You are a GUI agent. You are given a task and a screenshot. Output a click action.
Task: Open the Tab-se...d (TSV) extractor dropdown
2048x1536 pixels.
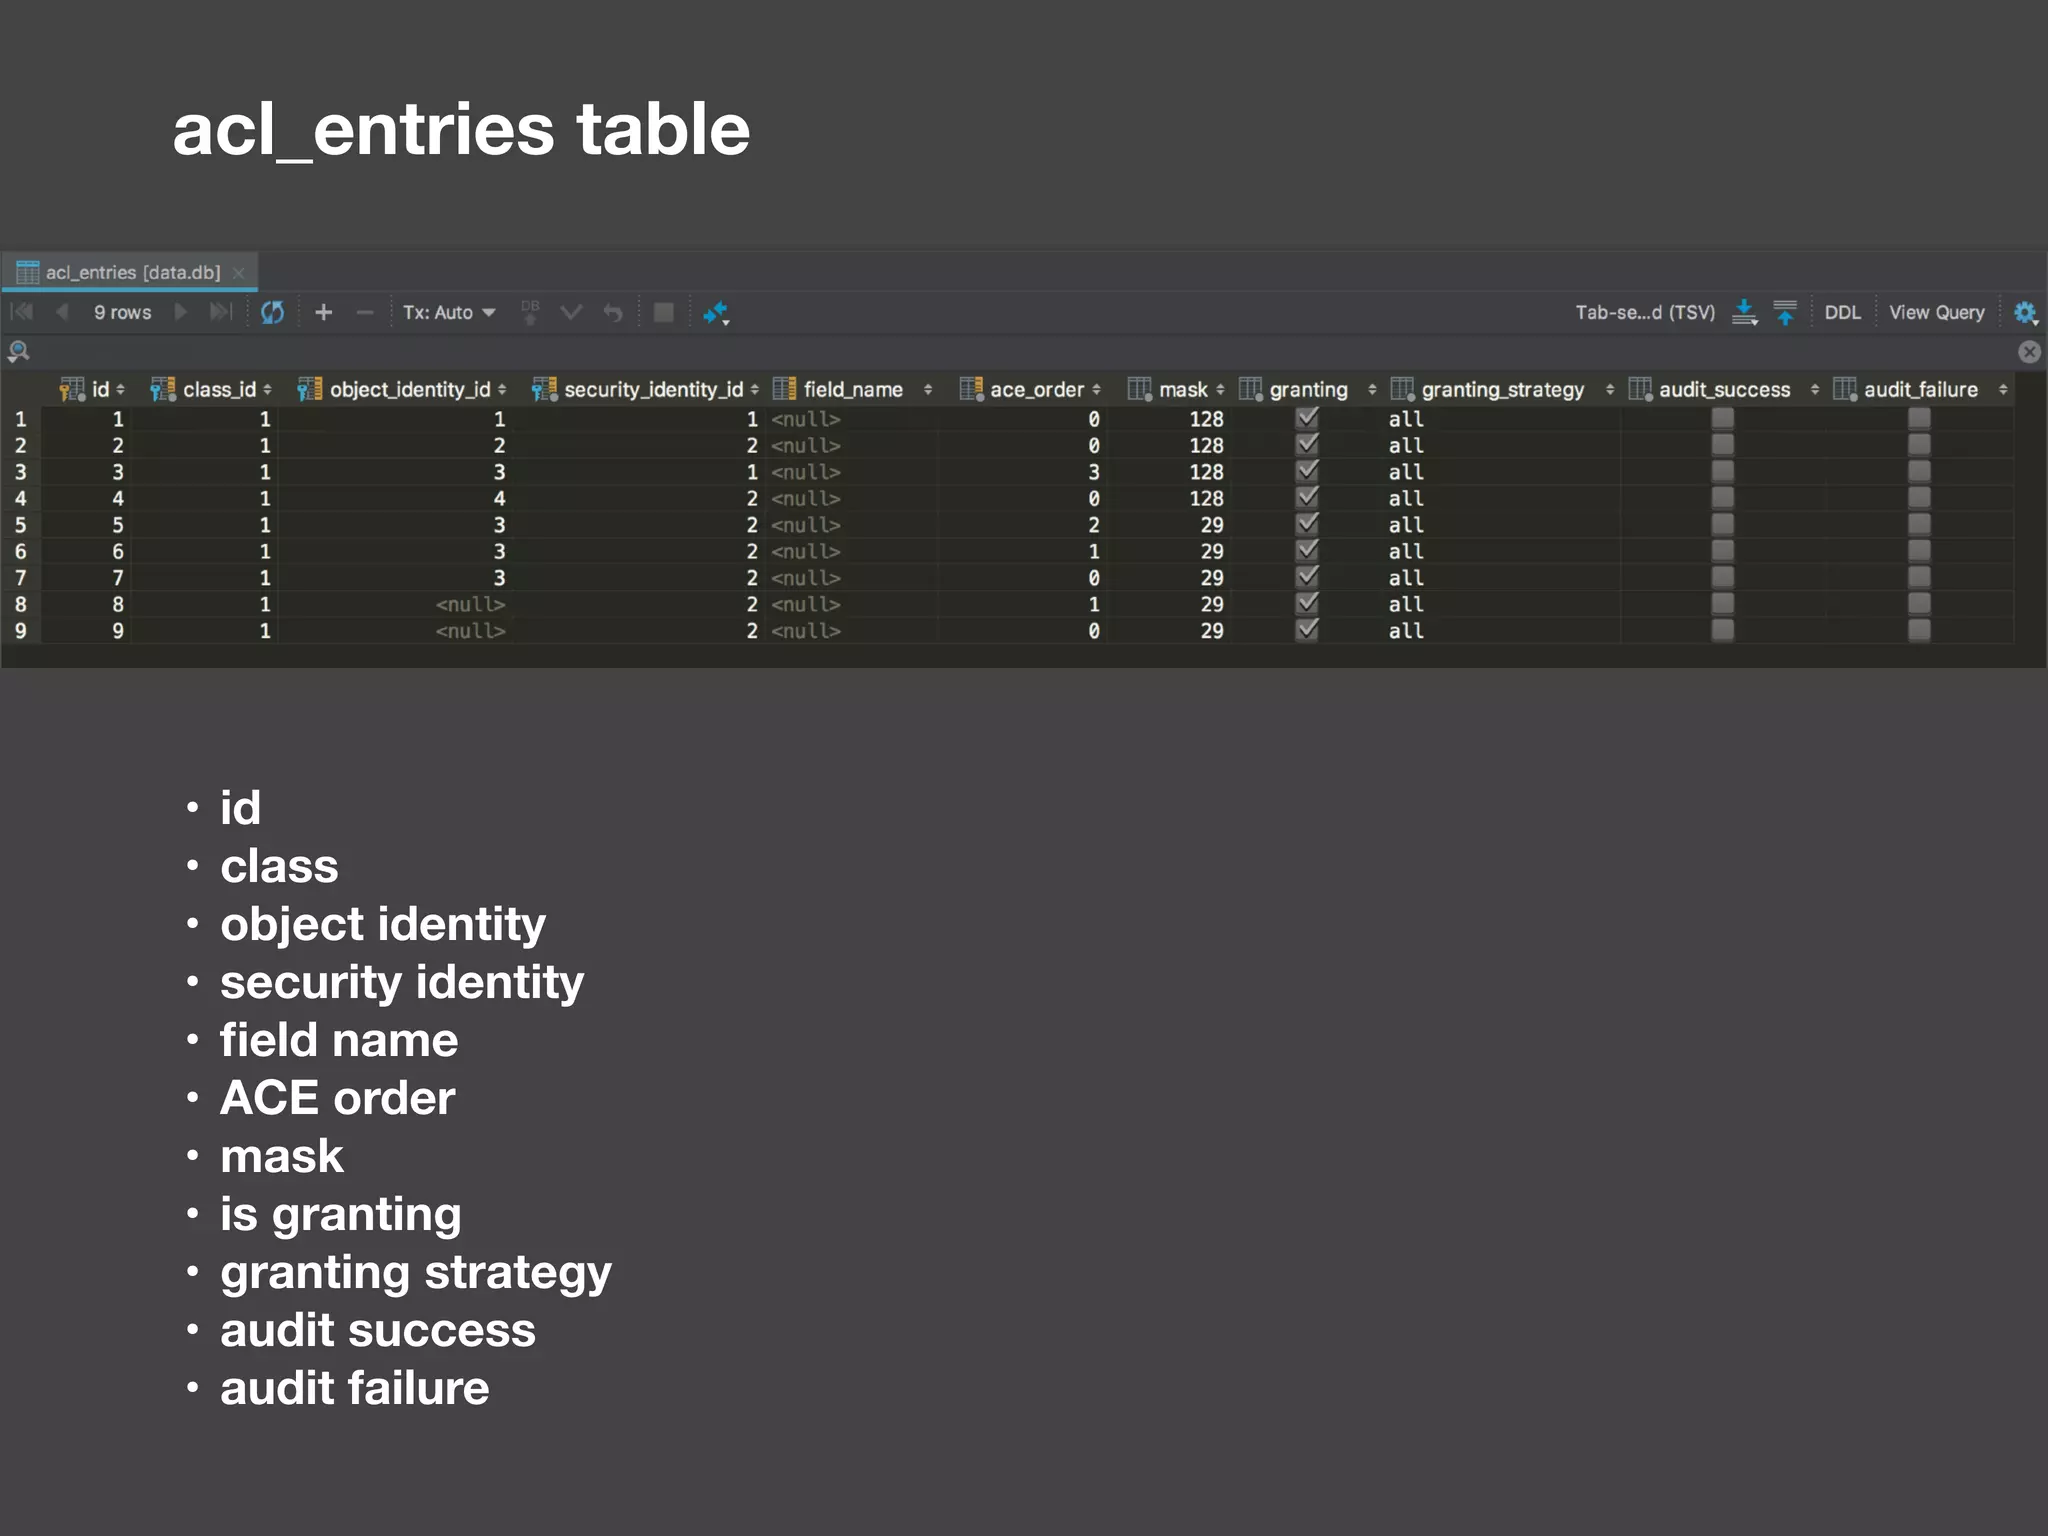coord(1645,313)
